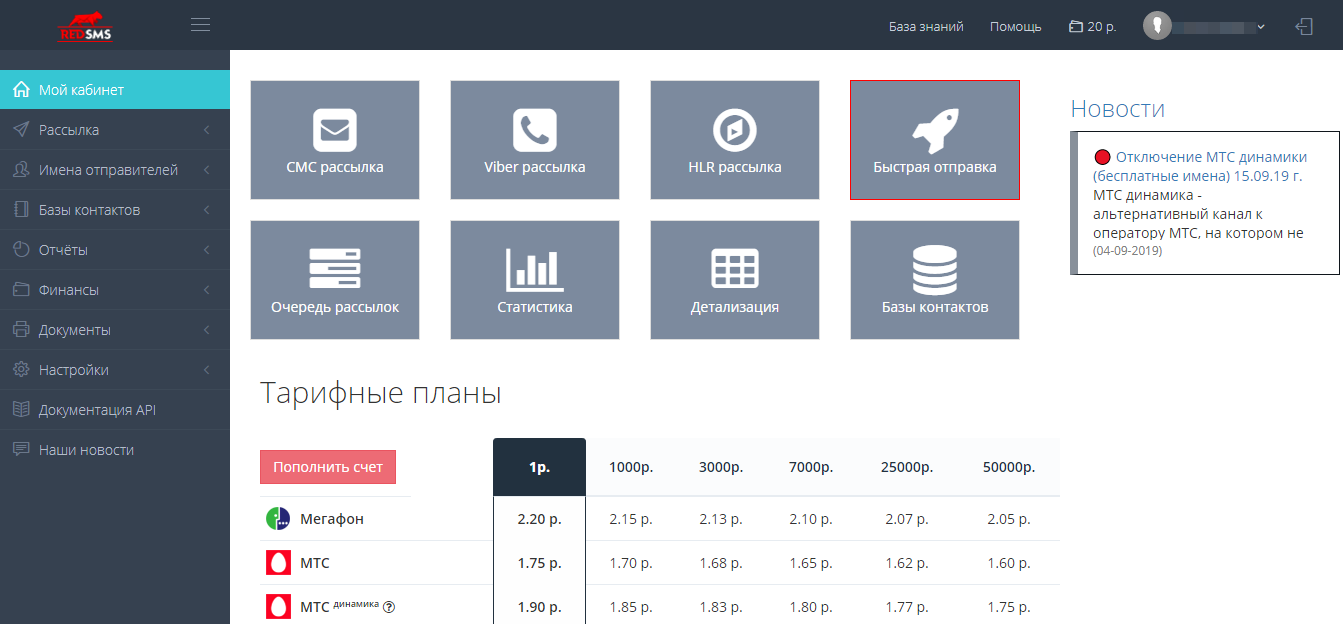
Task: Click the МТС 1.60 р. price
Action: tap(1008, 563)
